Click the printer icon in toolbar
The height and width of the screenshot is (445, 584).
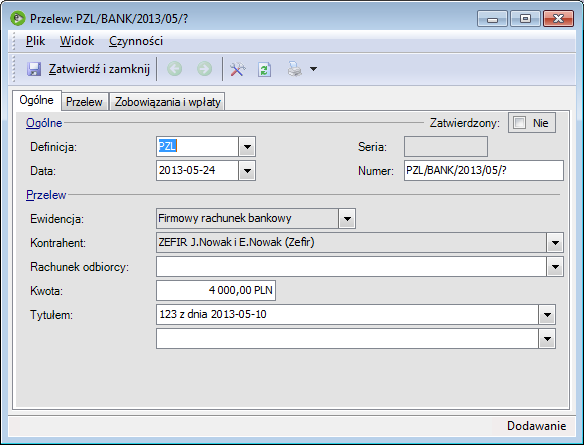click(x=295, y=69)
